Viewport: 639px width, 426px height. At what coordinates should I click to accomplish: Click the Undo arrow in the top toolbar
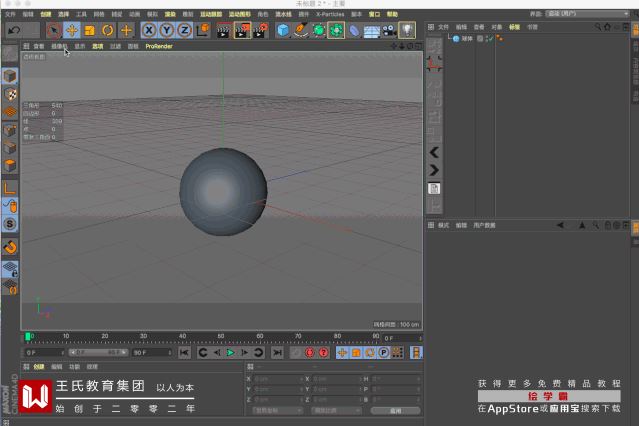coord(15,30)
